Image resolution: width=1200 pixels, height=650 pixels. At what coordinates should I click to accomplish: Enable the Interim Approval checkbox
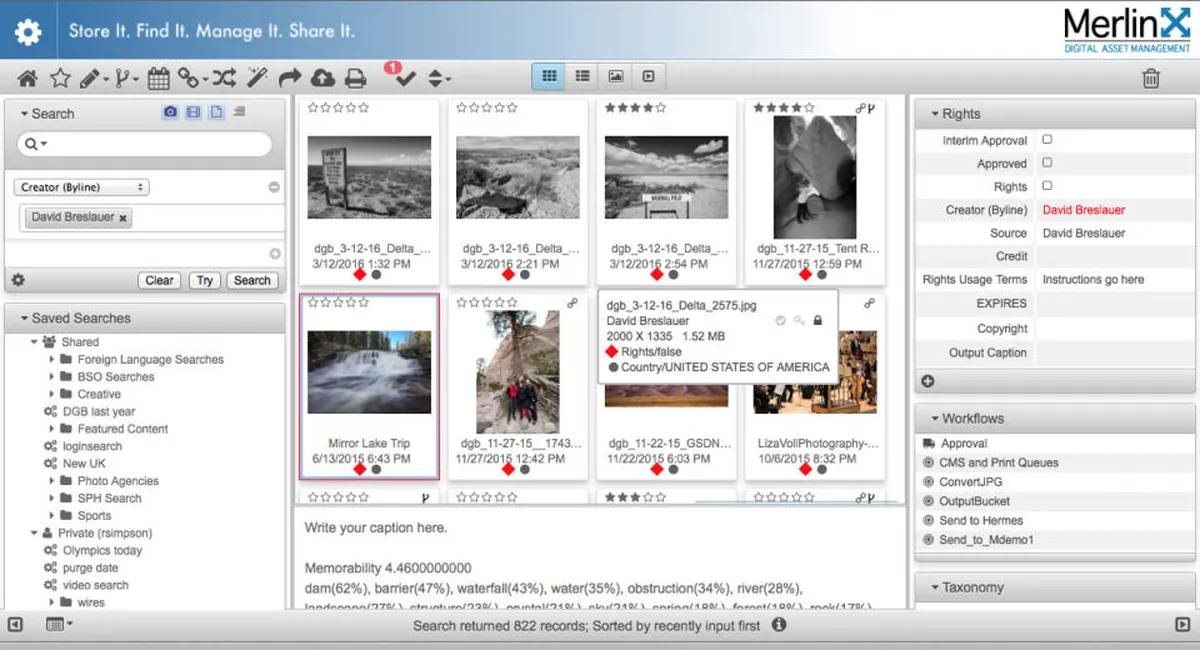tap(1047, 140)
